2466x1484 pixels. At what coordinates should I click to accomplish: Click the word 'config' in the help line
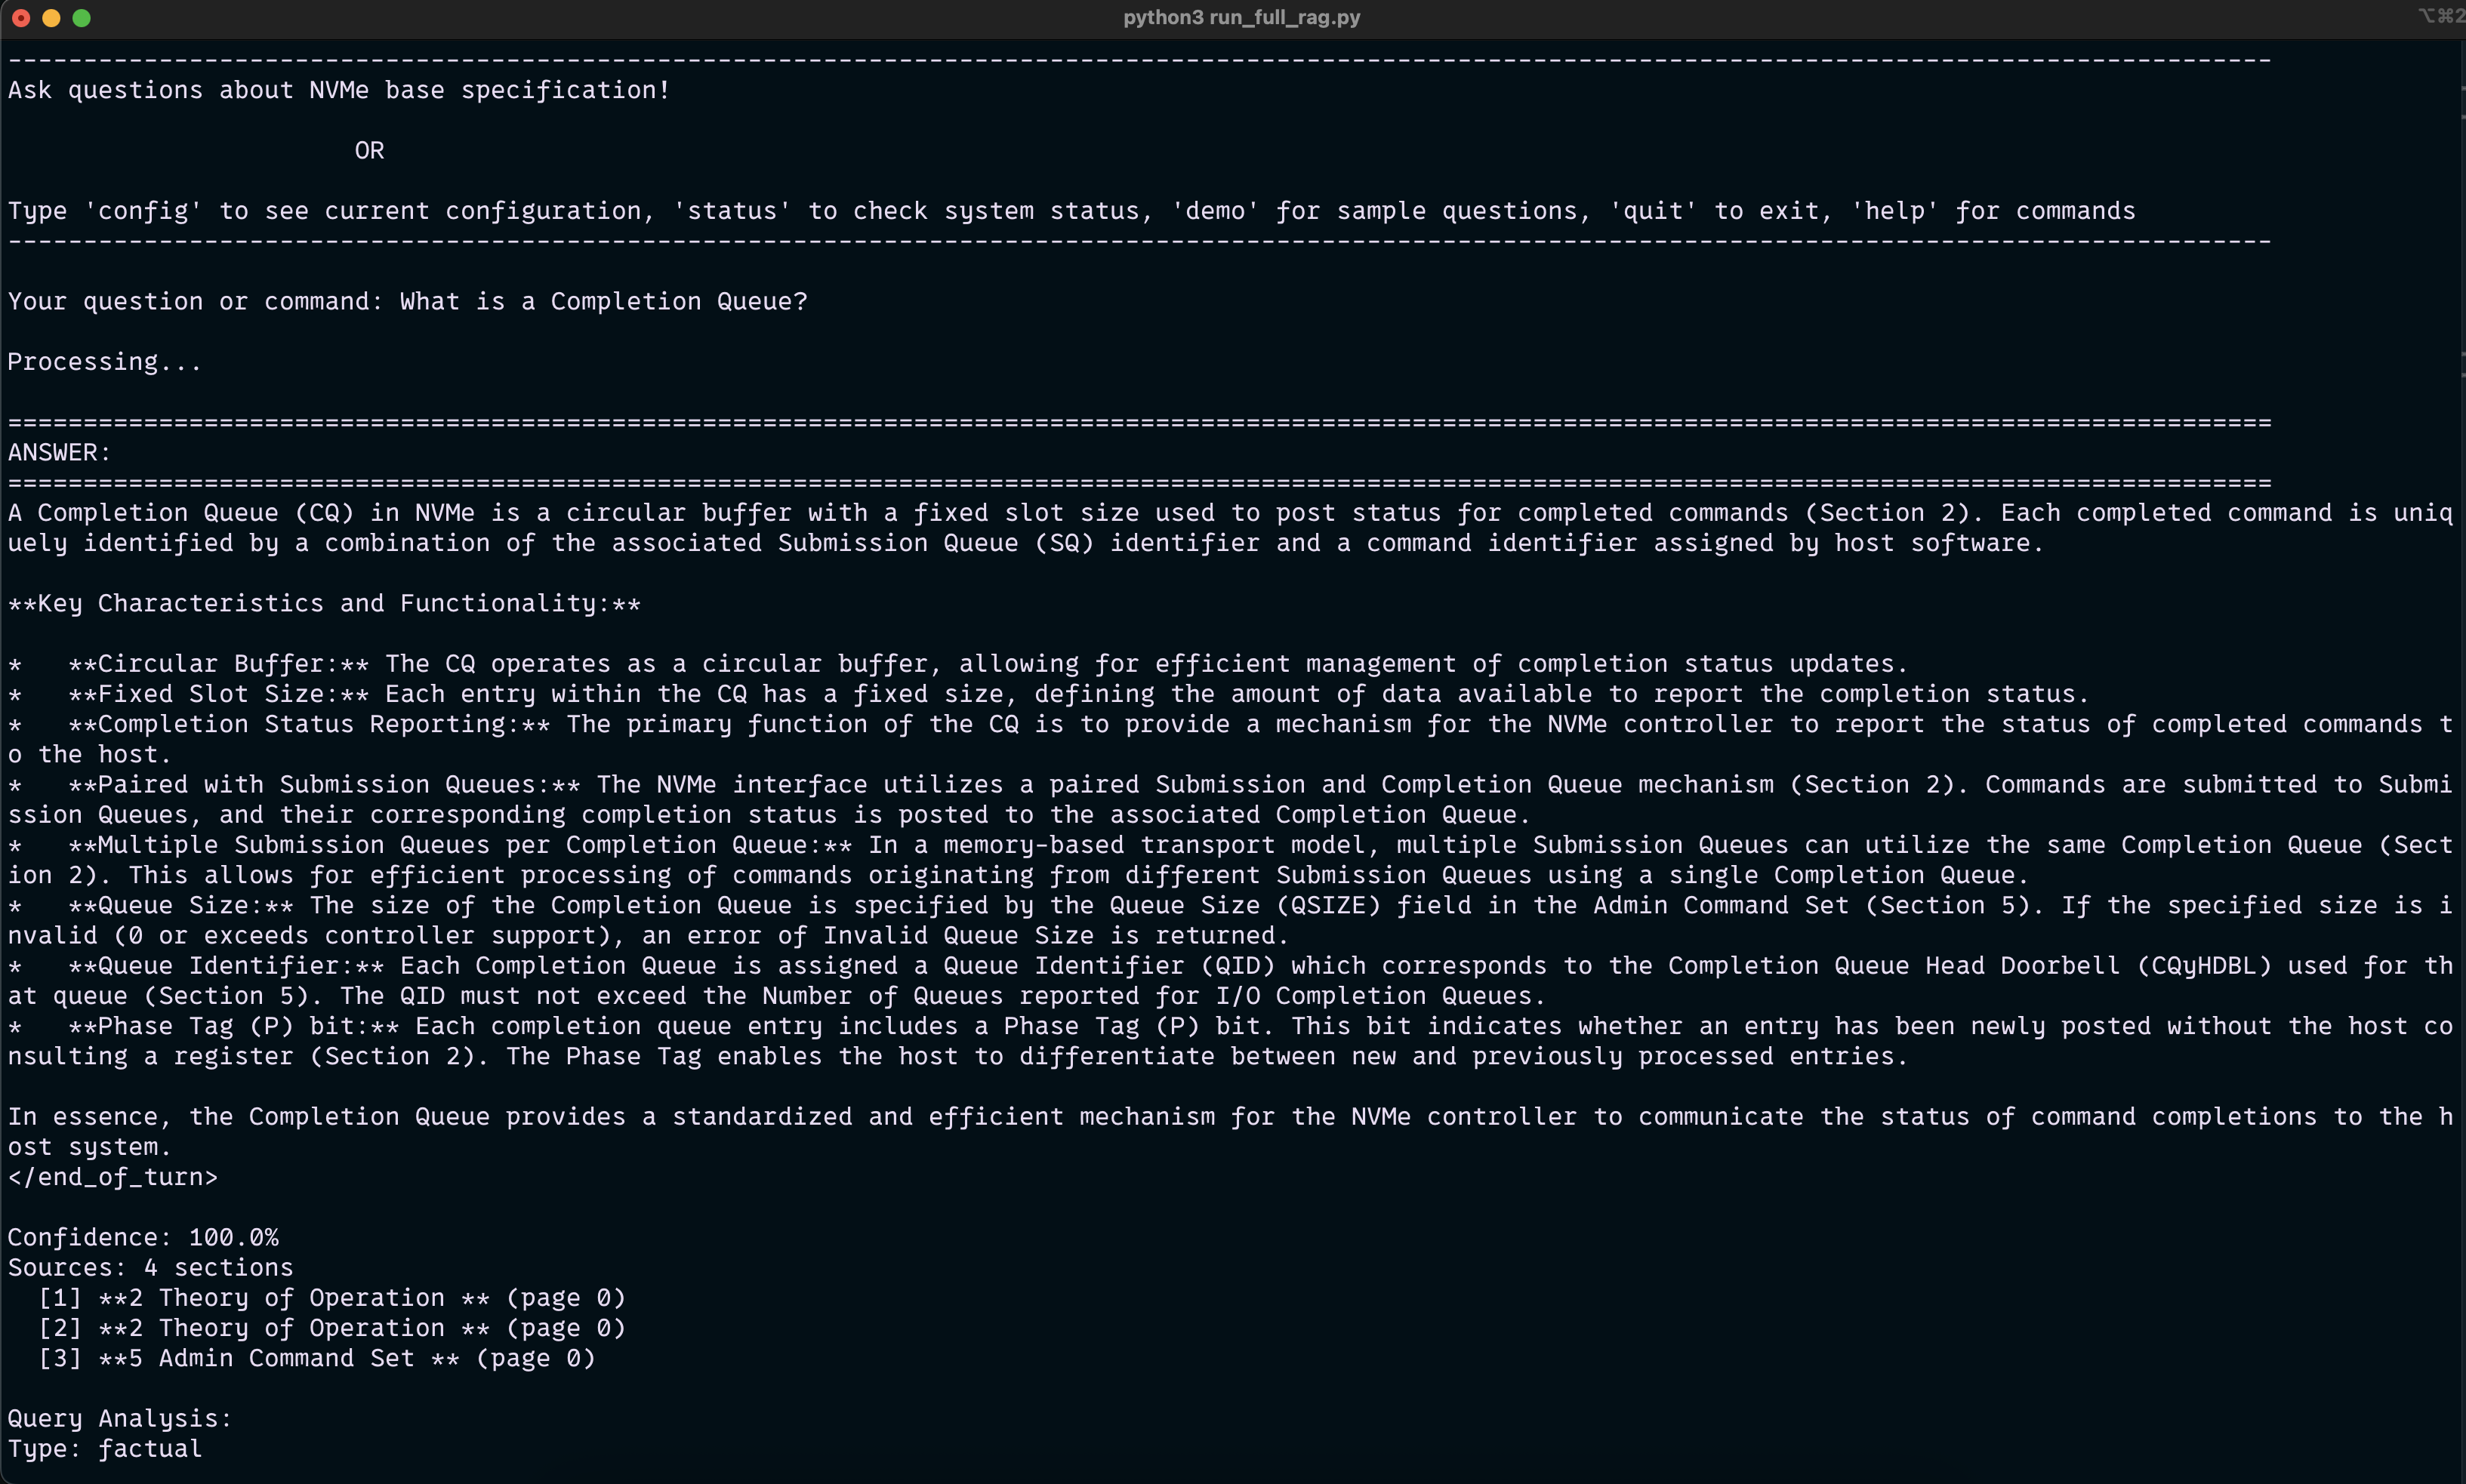click(x=143, y=211)
